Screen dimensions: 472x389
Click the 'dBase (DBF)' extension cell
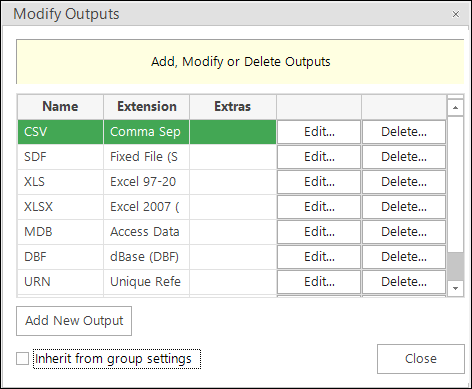point(147,257)
